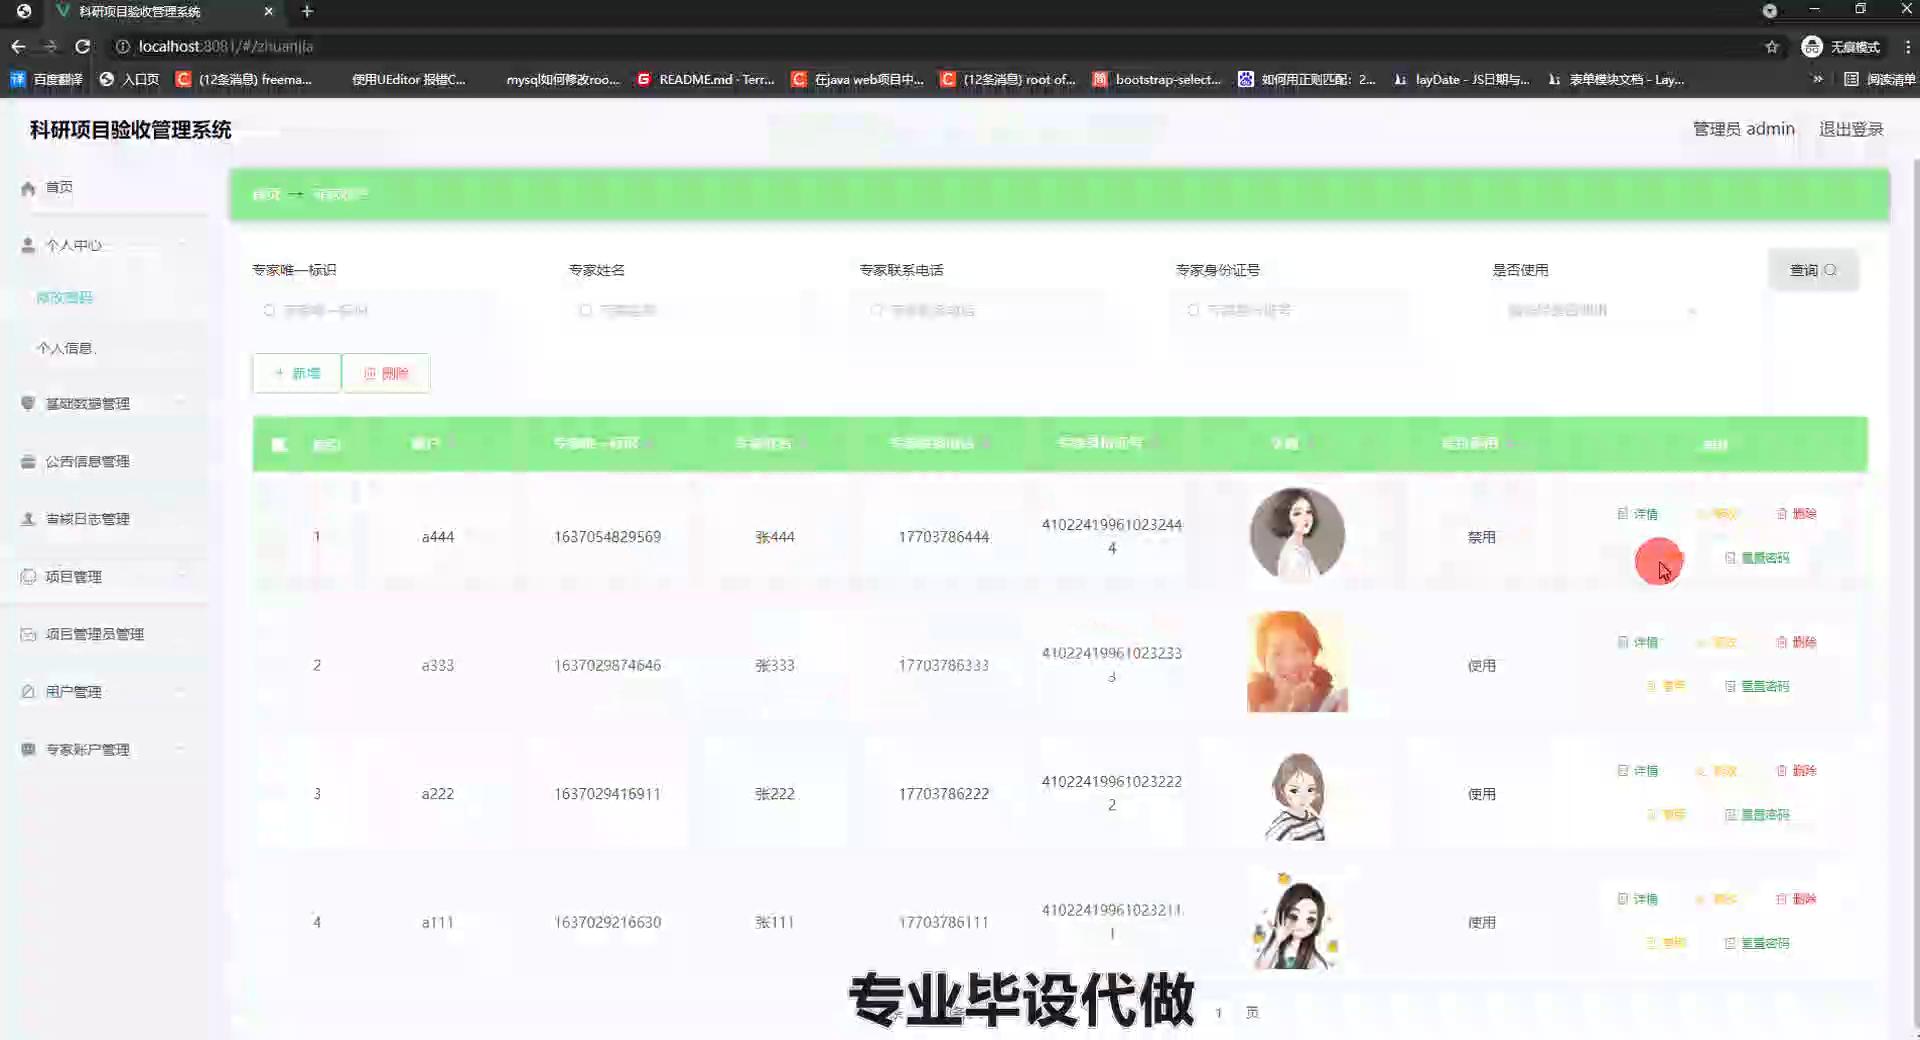Click the 新增 add button

[297, 373]
